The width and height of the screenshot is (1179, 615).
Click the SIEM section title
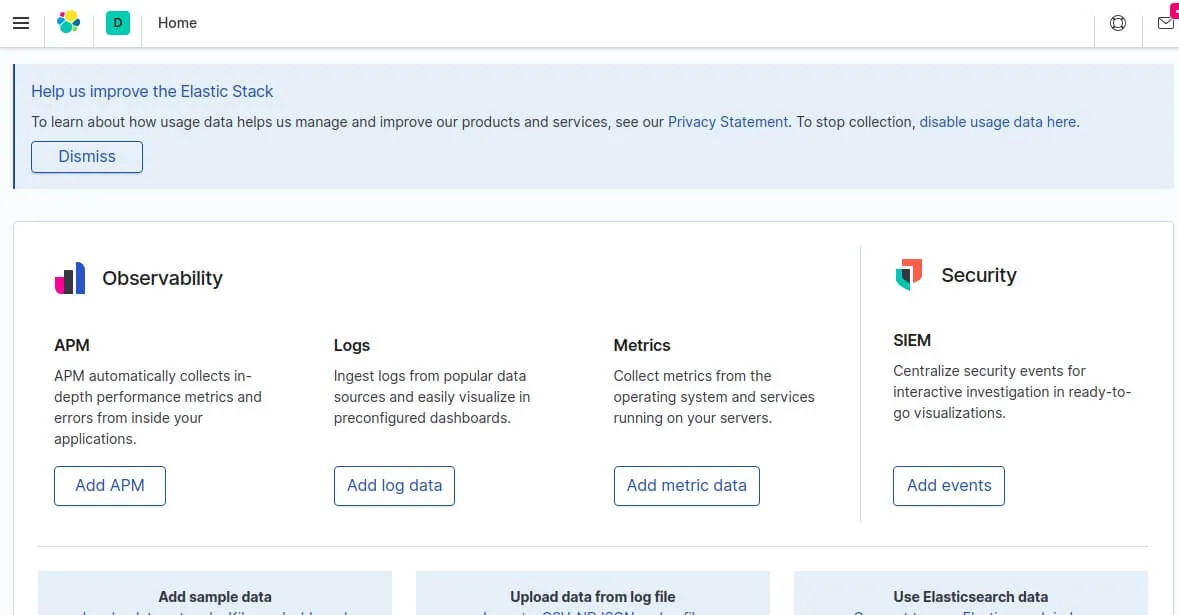point(911,341)
